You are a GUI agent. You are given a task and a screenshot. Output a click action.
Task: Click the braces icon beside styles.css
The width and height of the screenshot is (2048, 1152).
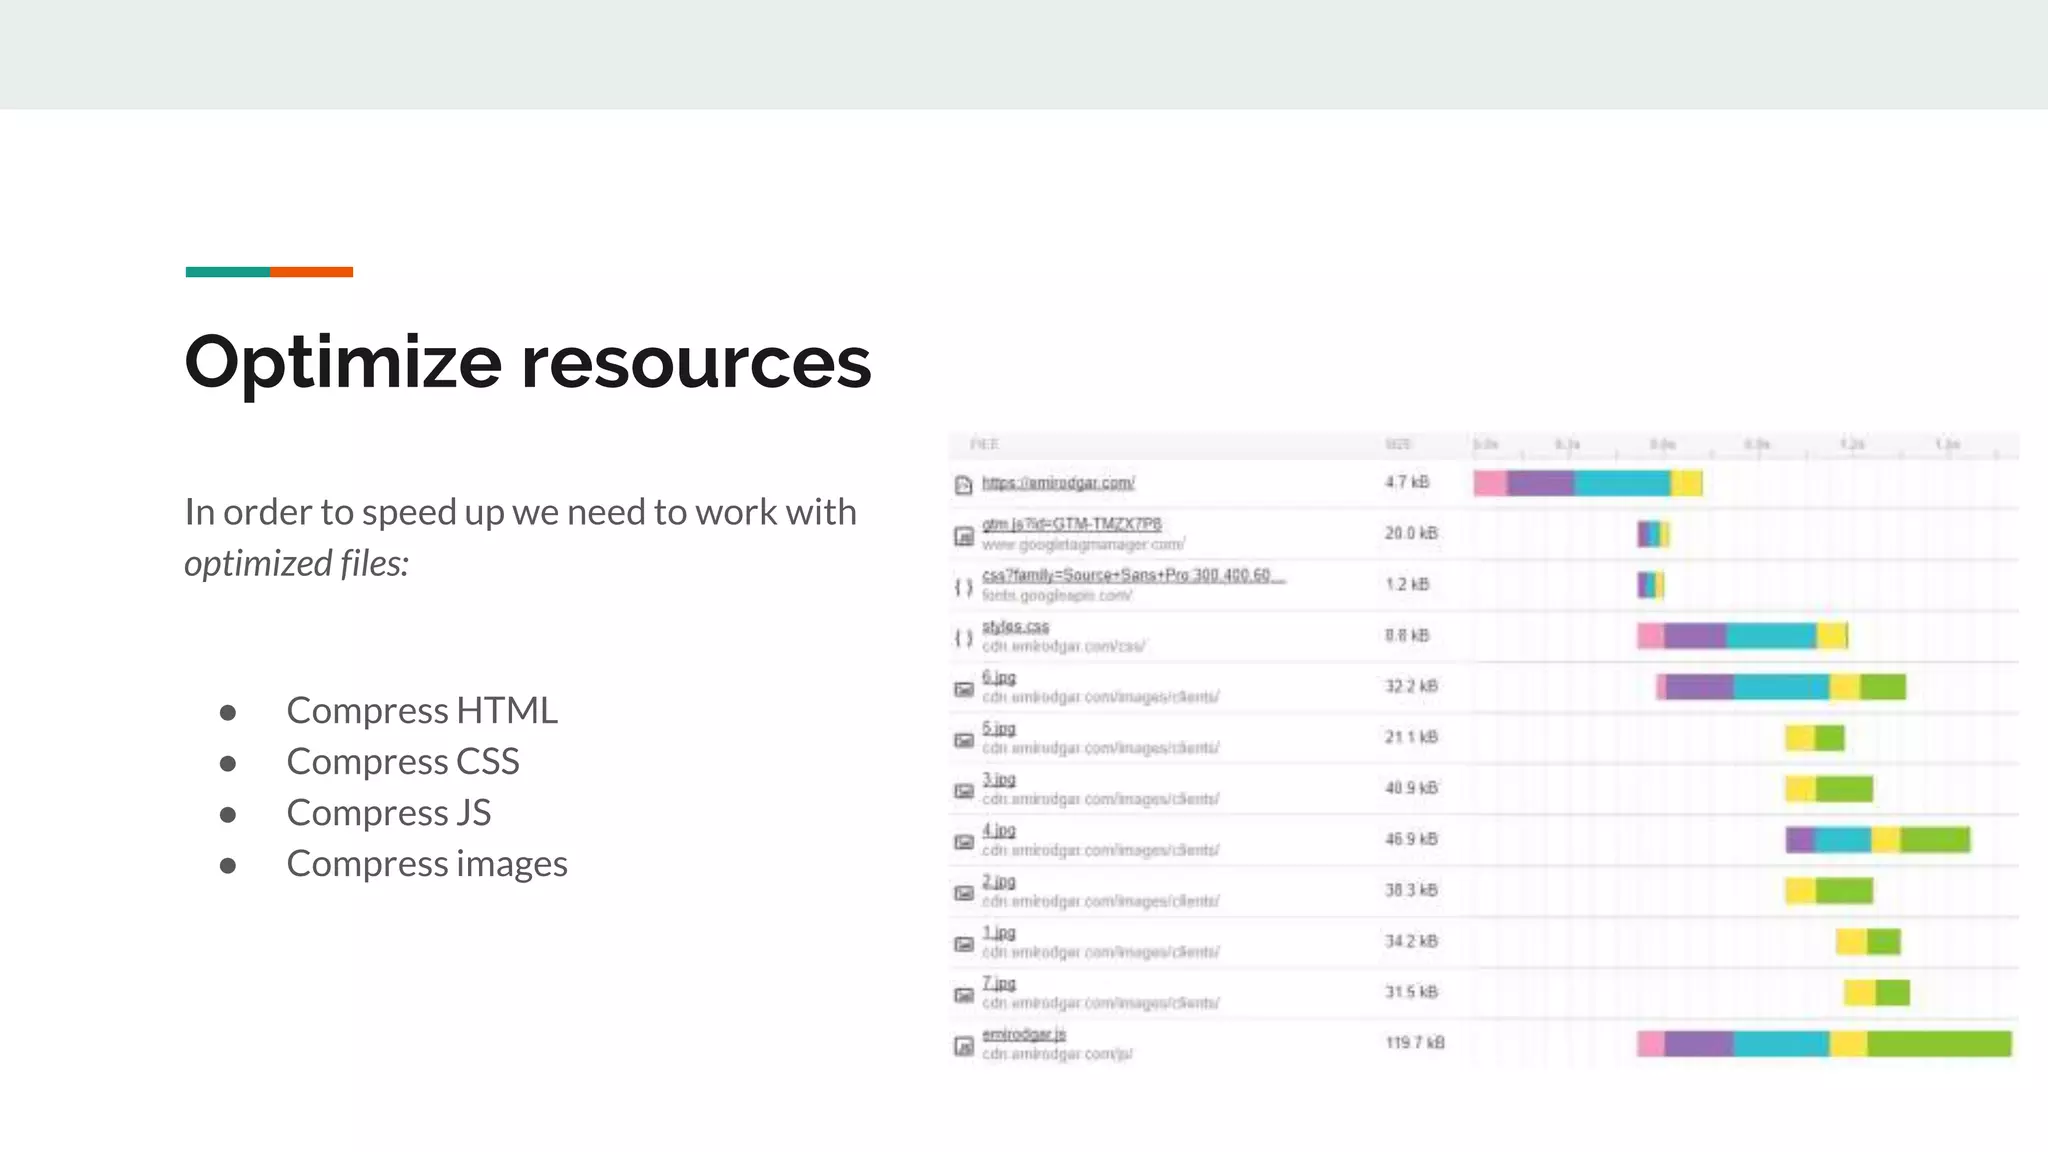click(963, 638)
